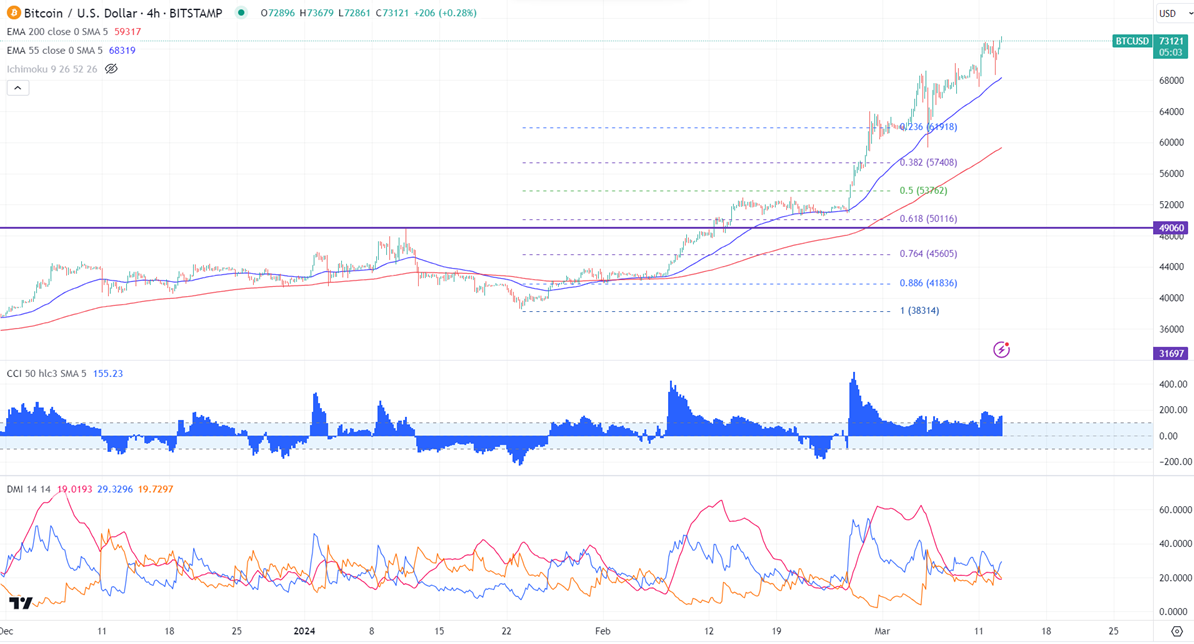Click the H73679 high value in header
Viewport: 1194px width, 644px height.
click(x=317, y=13)
